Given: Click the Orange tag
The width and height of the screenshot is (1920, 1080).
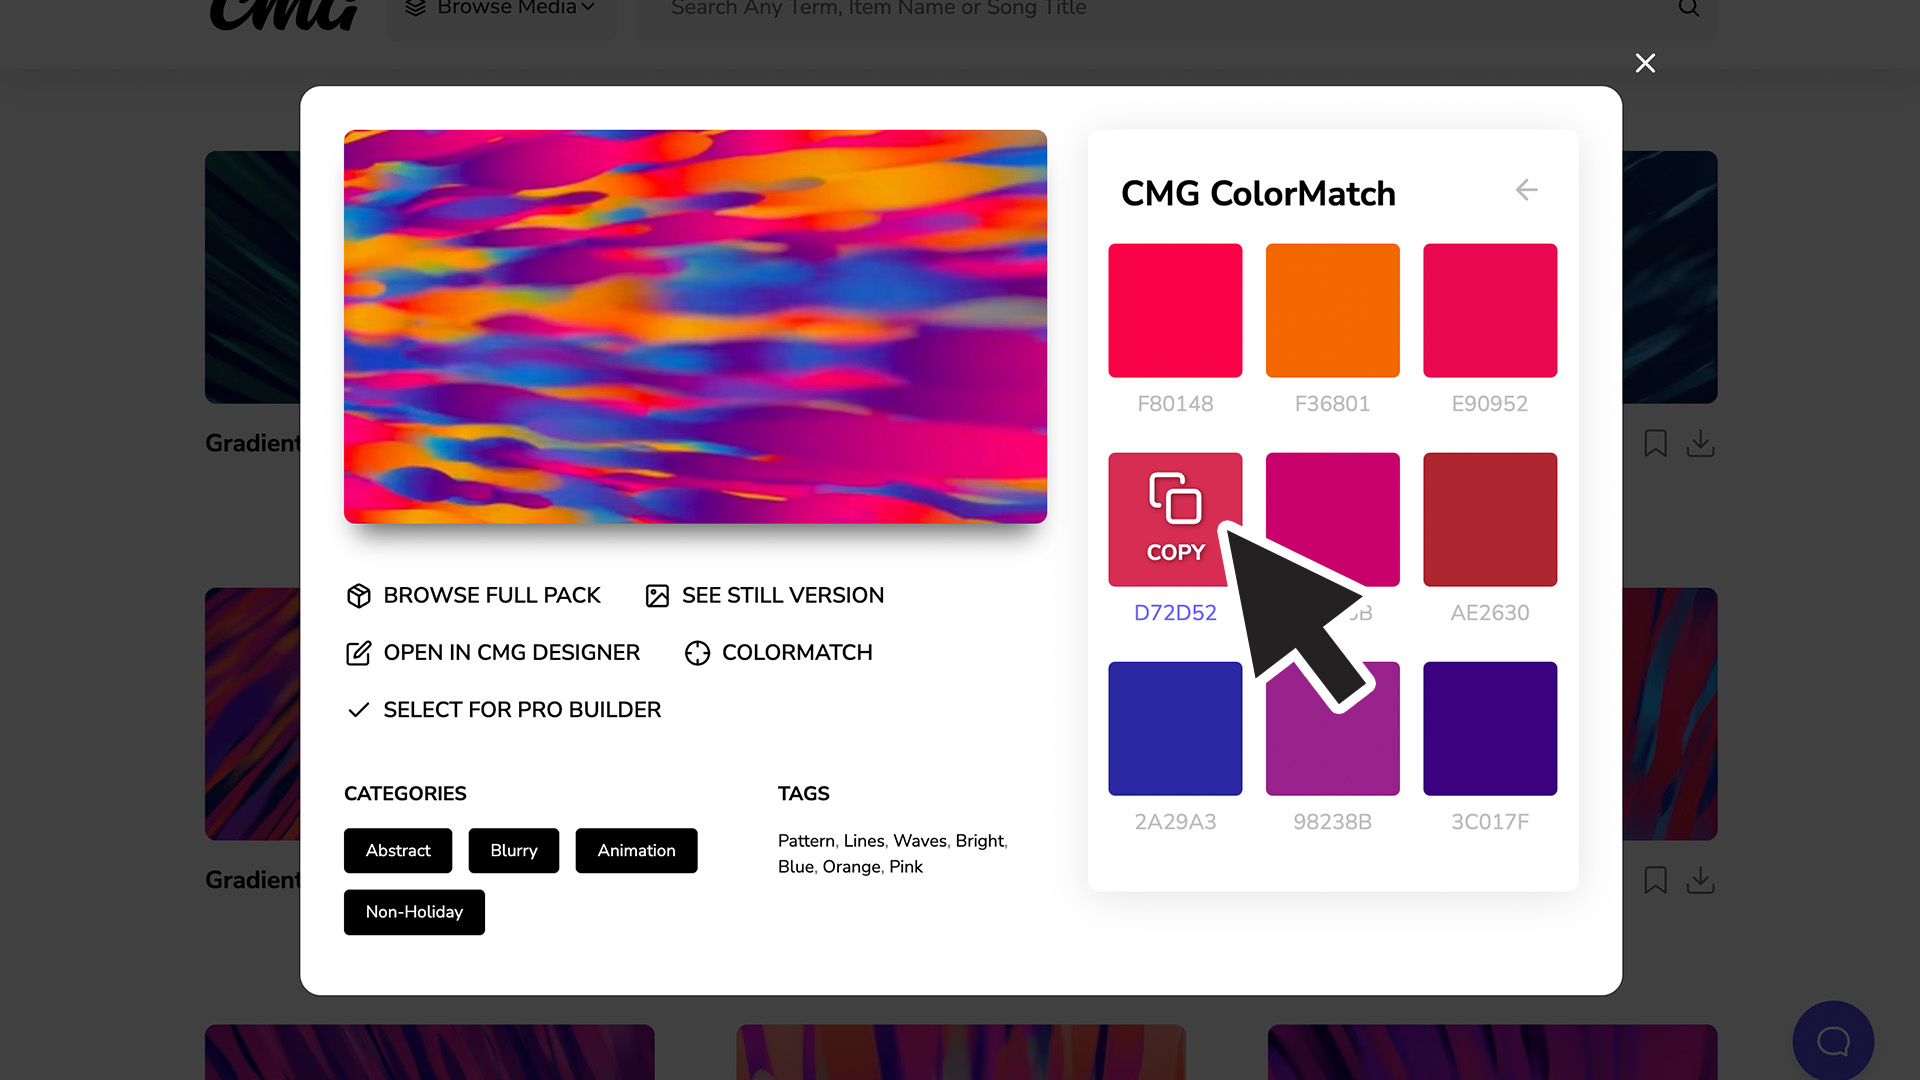Looking at the screenshot, I should click(x=851, y=867).
